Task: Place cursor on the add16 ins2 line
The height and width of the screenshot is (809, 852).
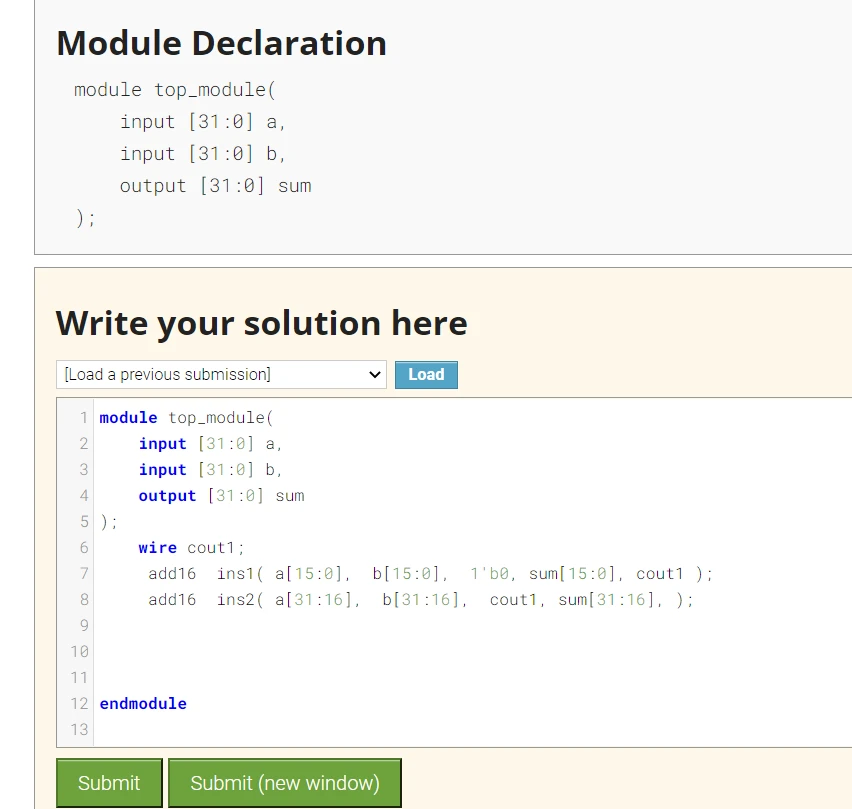Action: (x=420, y=600)
